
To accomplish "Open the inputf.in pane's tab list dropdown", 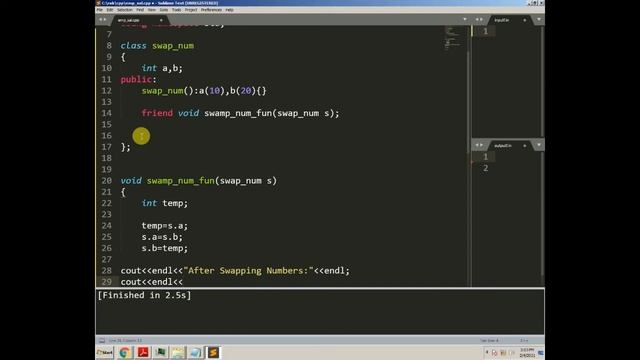I will 539,20.
